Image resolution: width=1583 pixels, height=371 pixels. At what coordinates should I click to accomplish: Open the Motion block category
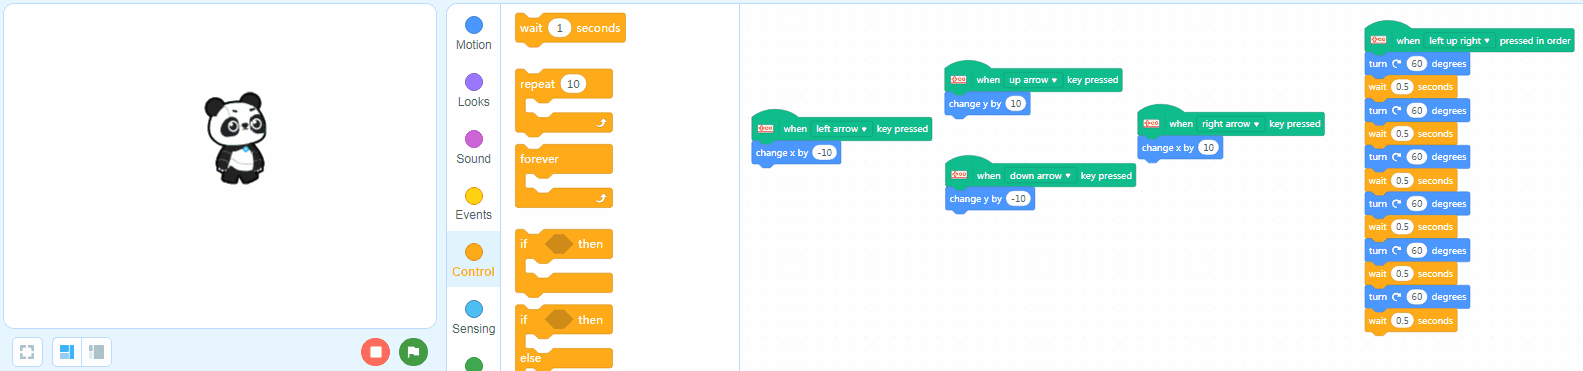coord(473,33)
